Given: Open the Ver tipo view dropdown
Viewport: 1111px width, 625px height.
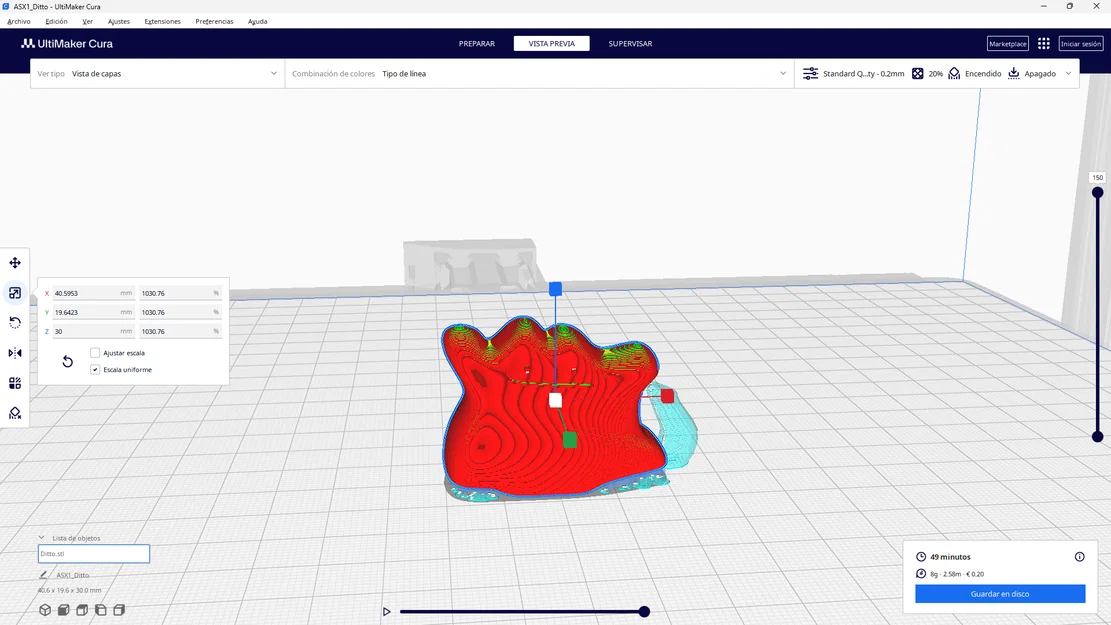Looking at the screenshot, I should coord(160,73).
